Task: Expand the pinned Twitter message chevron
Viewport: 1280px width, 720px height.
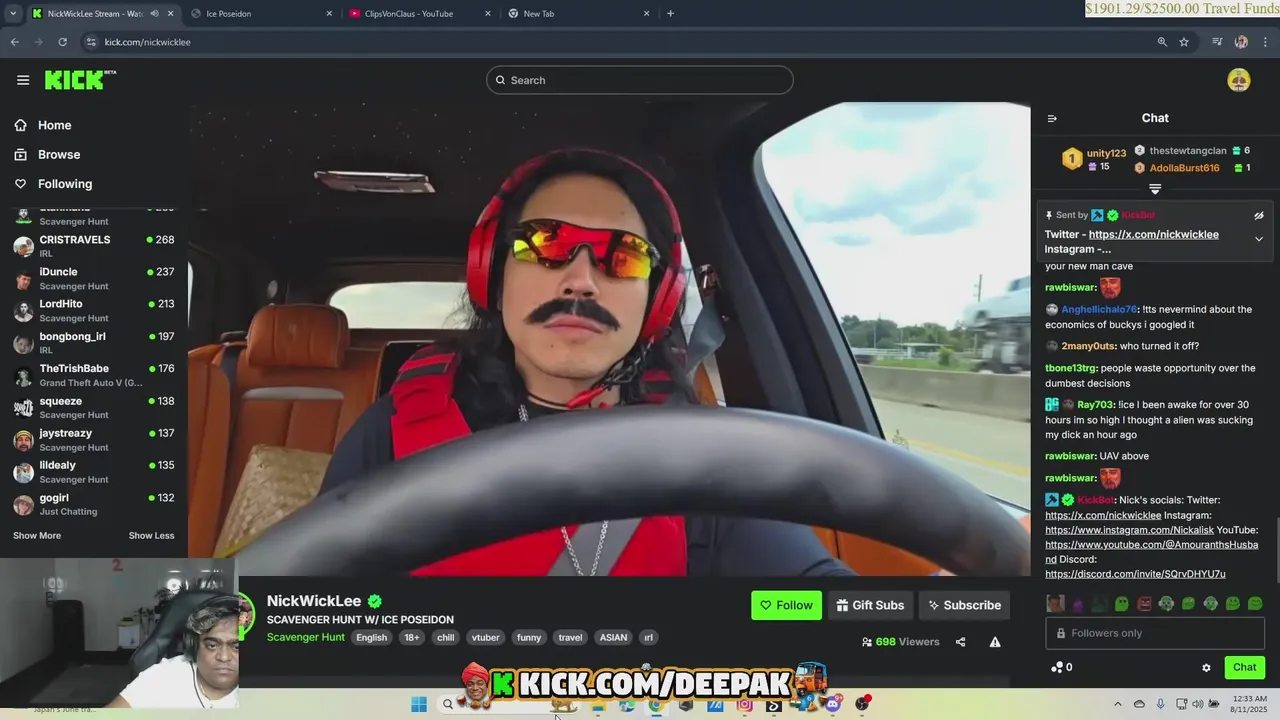Action: [1259, 239]
